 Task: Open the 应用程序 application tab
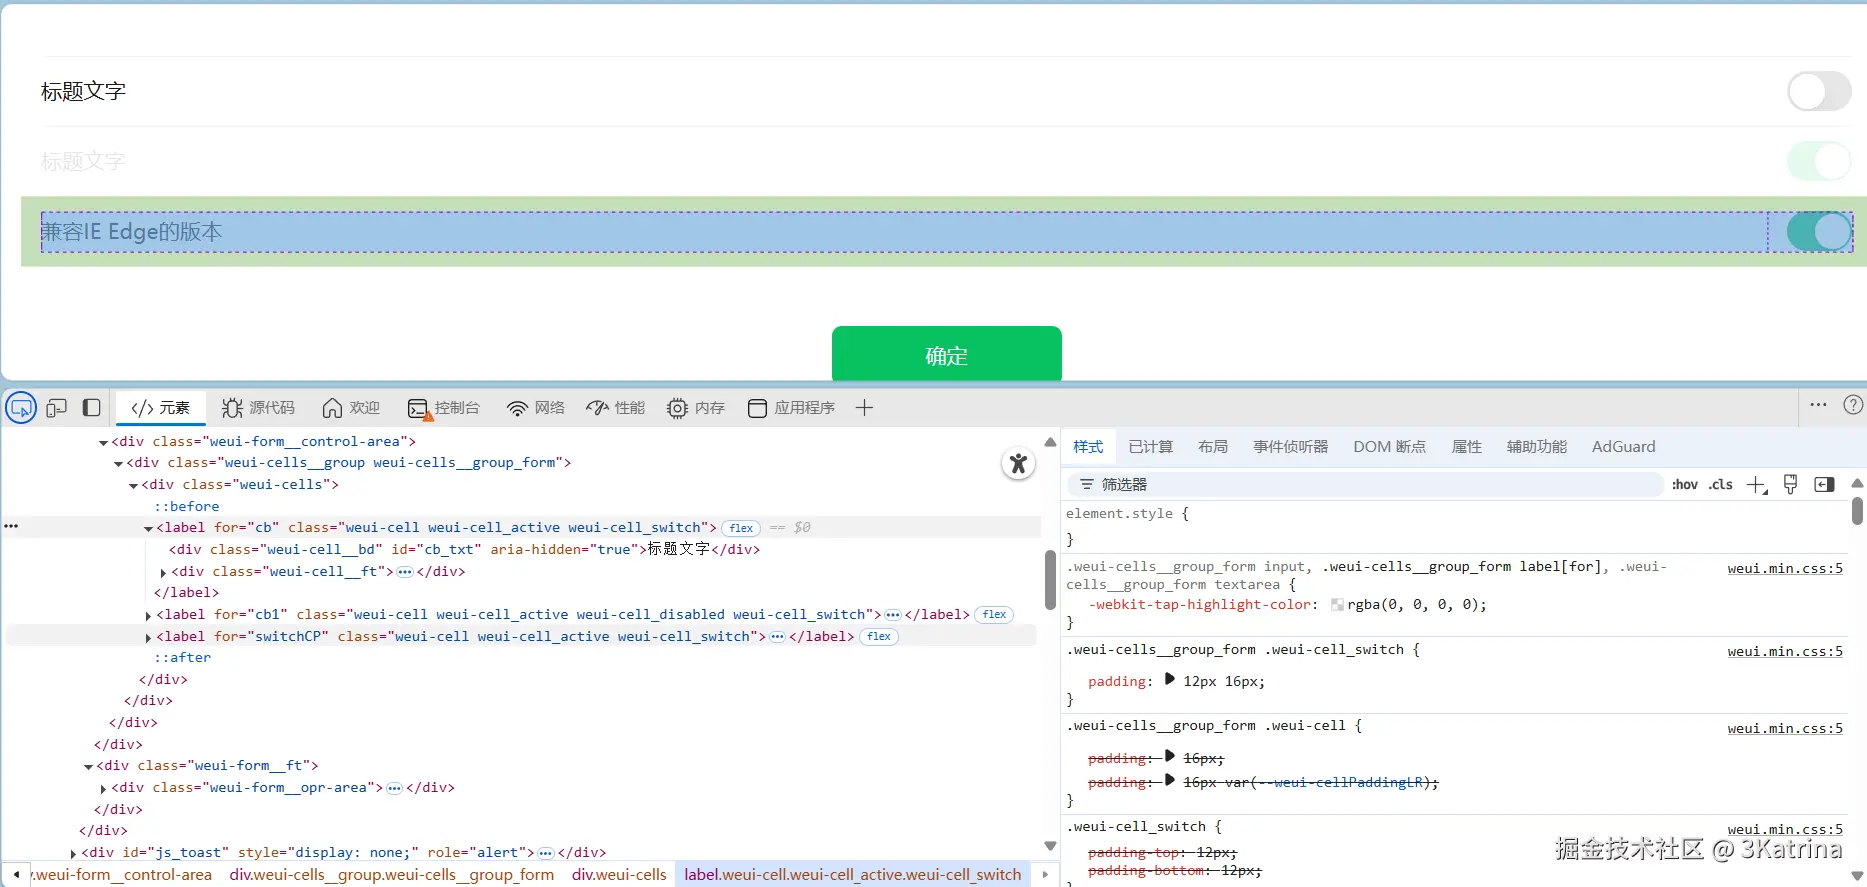click(x=791, y=408)
